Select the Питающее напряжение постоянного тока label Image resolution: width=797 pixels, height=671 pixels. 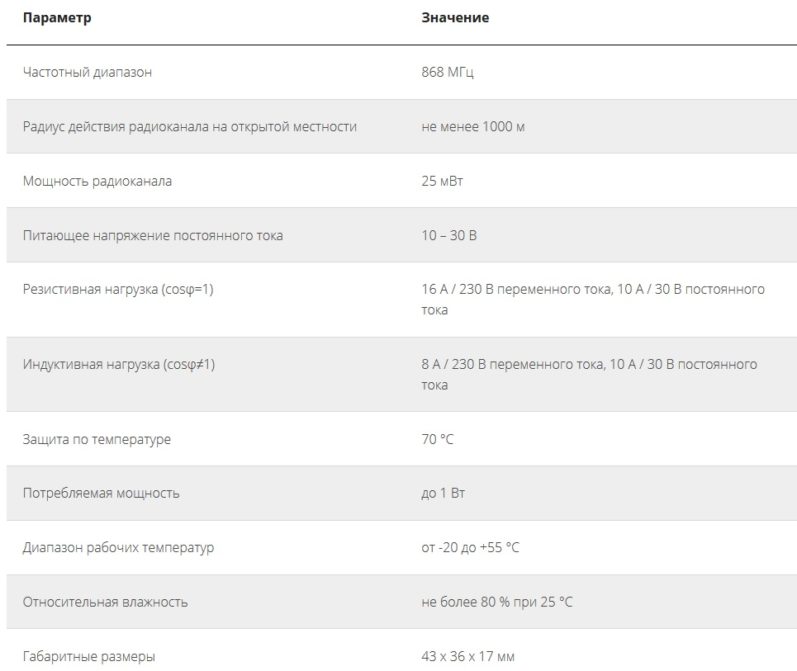pos(152,235)
